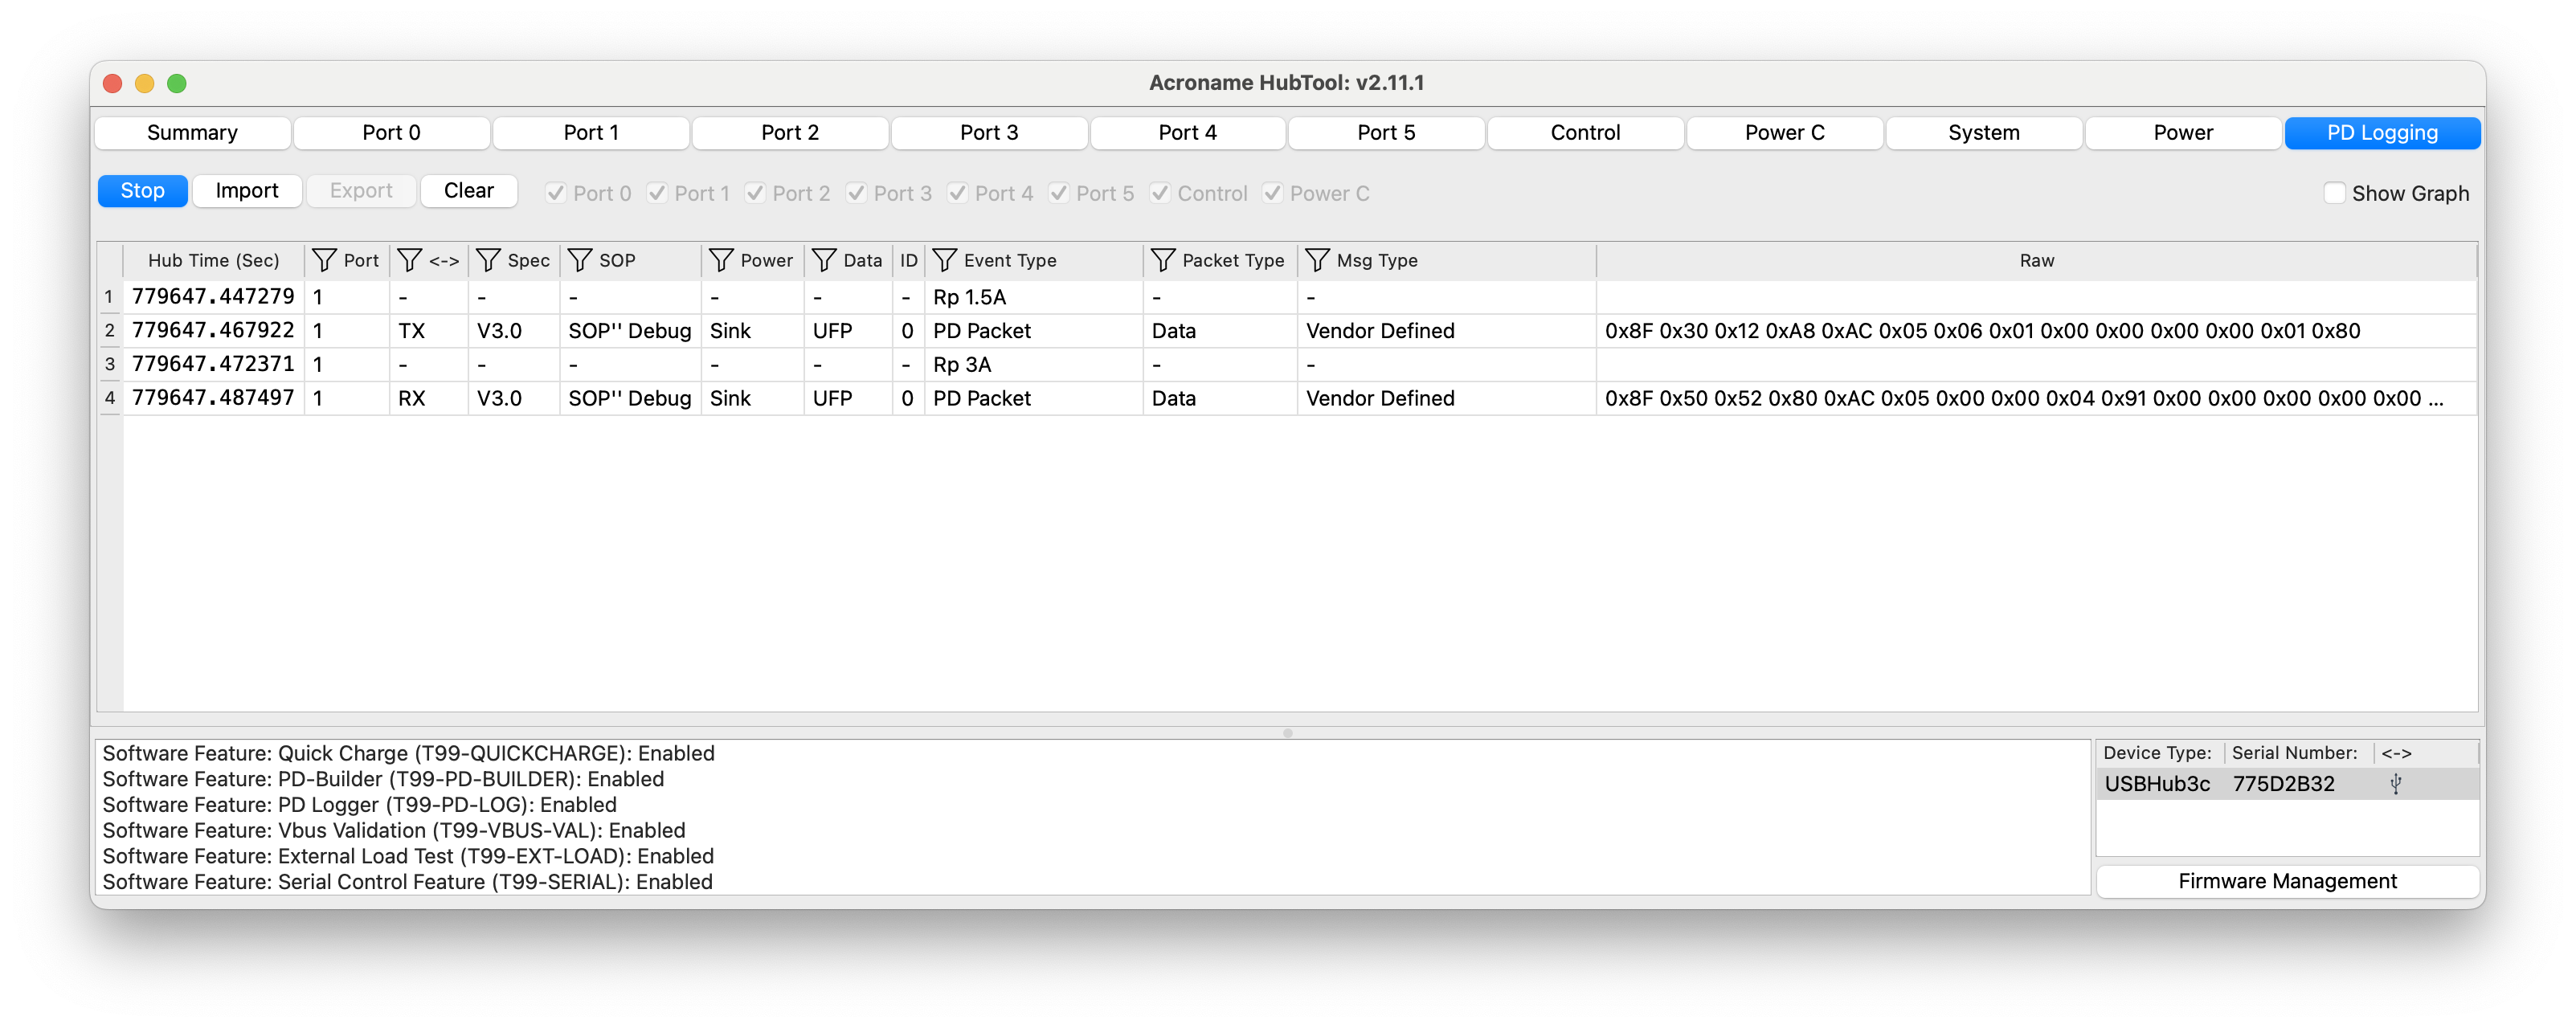This screenshot has height=1028, width=2576.
Task: Toggle the Power C logging checkbox
Action: (x=1272, y=193)
